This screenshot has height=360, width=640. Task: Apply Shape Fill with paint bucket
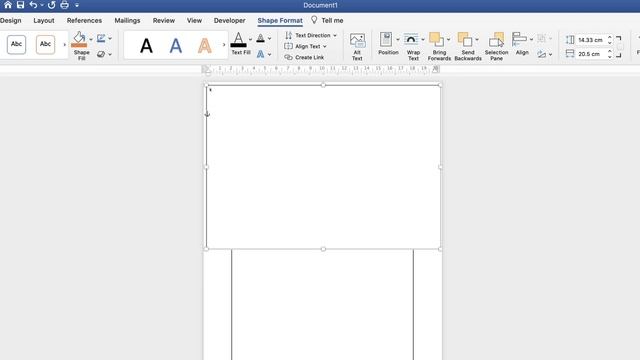pyautogui.click(x=80, y=40)
